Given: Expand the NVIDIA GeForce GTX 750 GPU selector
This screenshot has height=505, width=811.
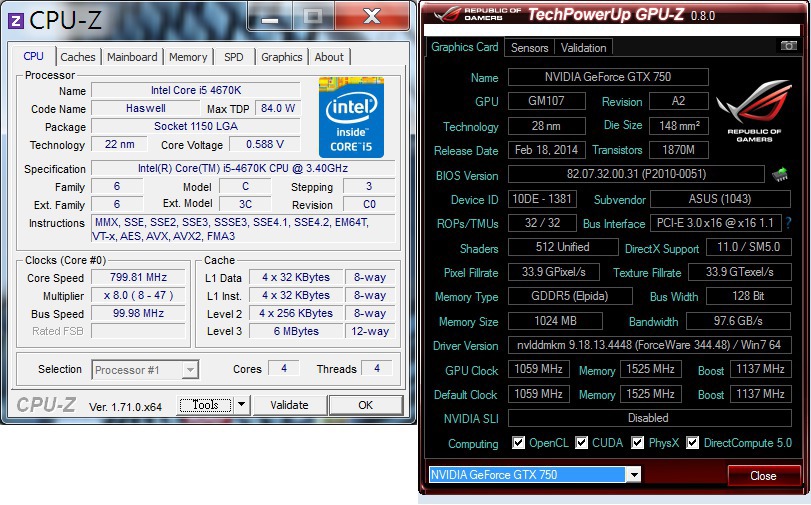Looking at the screenshot, I should tap(634, 474).
